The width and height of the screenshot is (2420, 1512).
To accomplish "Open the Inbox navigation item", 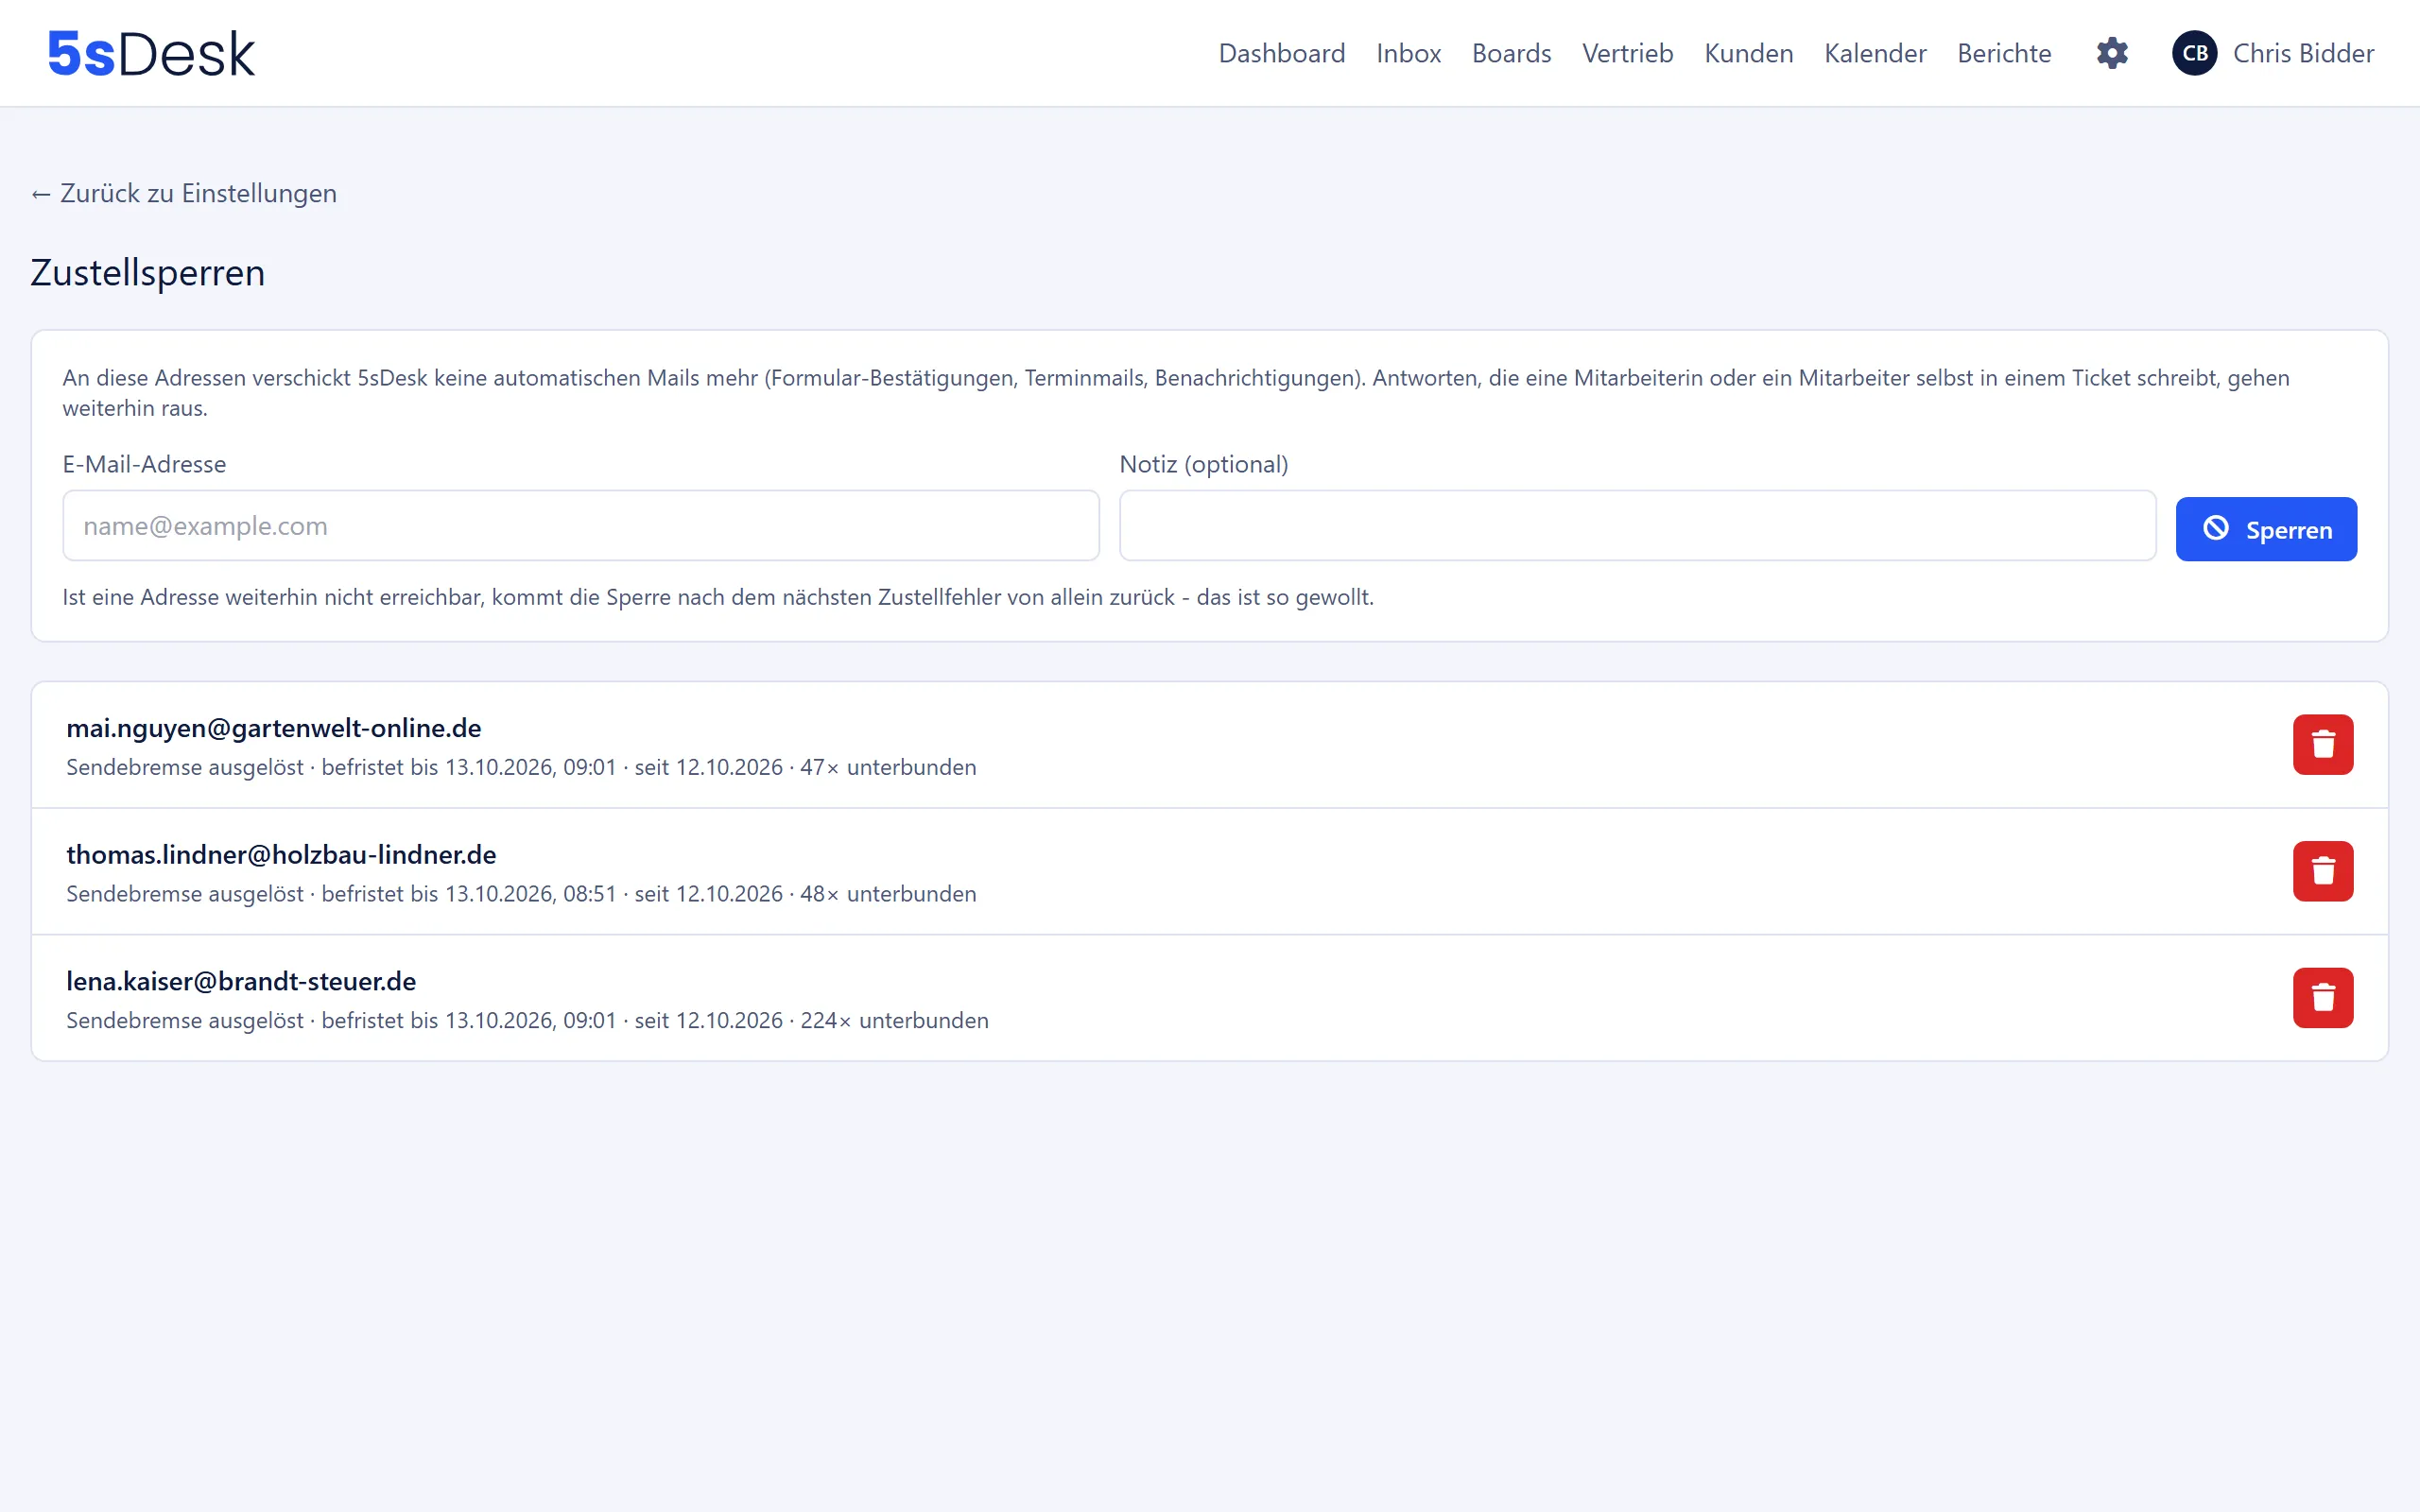I will 1408,53.
